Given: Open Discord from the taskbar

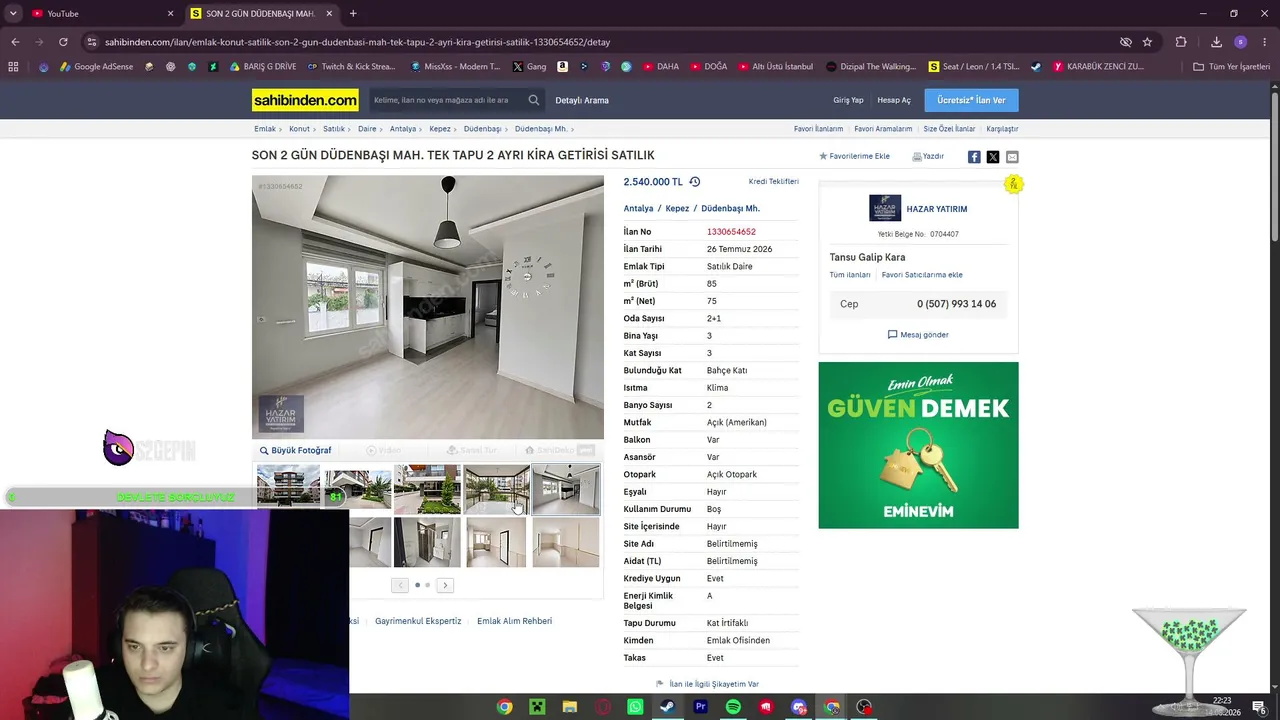Looking at the screenshot, I should (798, 707).
